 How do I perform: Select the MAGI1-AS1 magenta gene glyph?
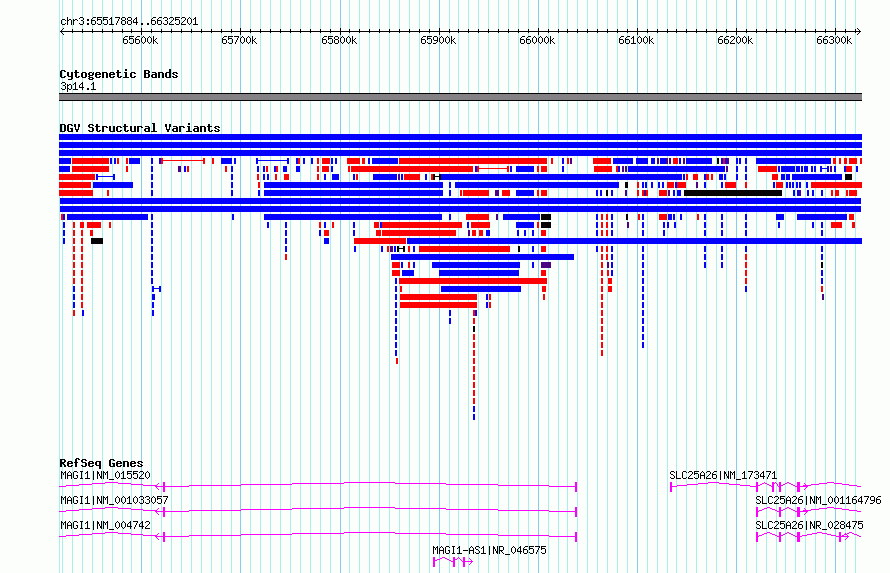pos(453,562)
